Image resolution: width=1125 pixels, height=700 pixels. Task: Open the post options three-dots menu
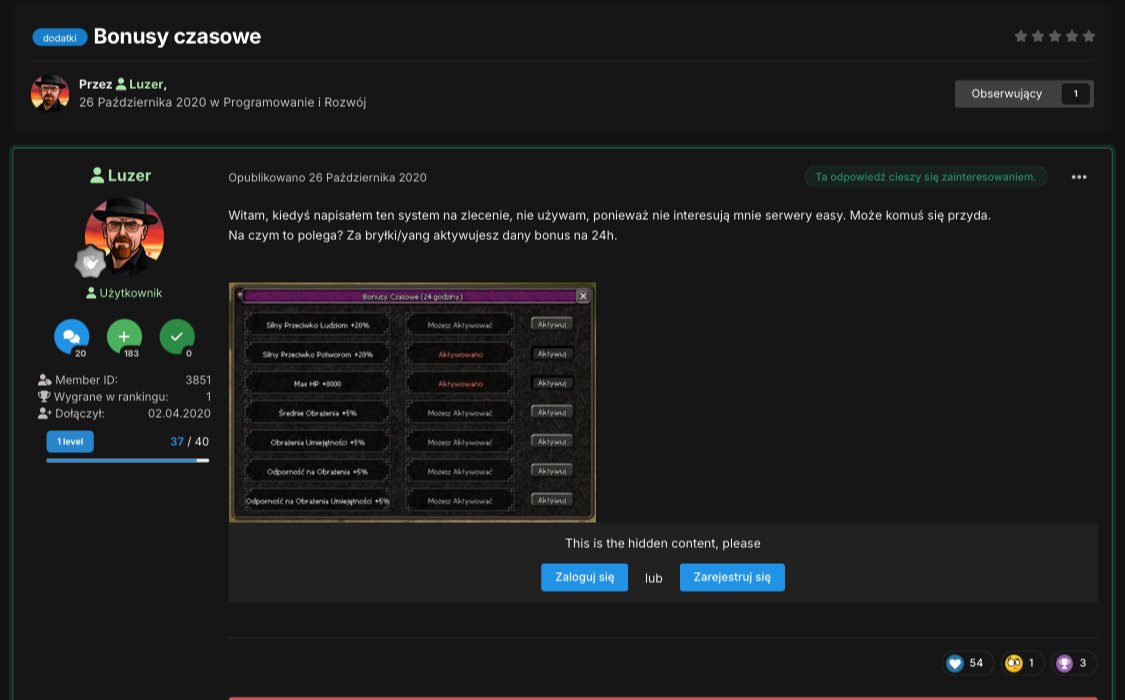pyautogui.click(x=1078, y=177)
